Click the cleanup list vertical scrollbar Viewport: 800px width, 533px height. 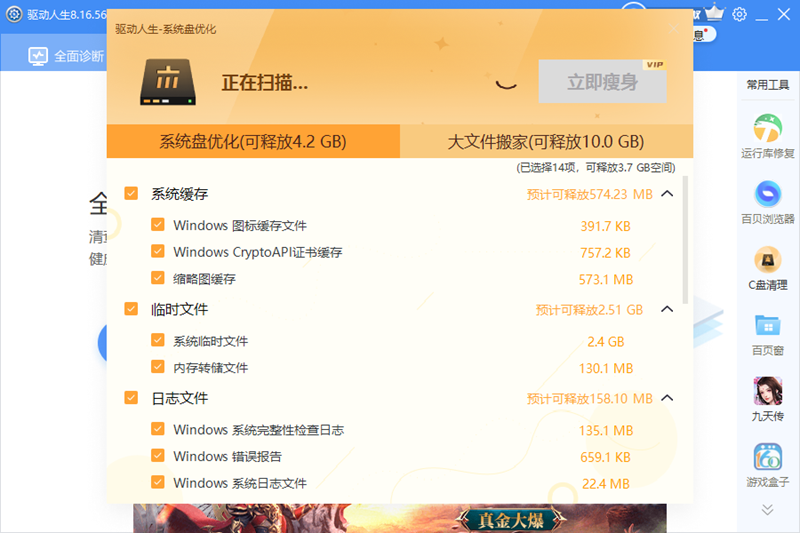[x=685, y=250]
